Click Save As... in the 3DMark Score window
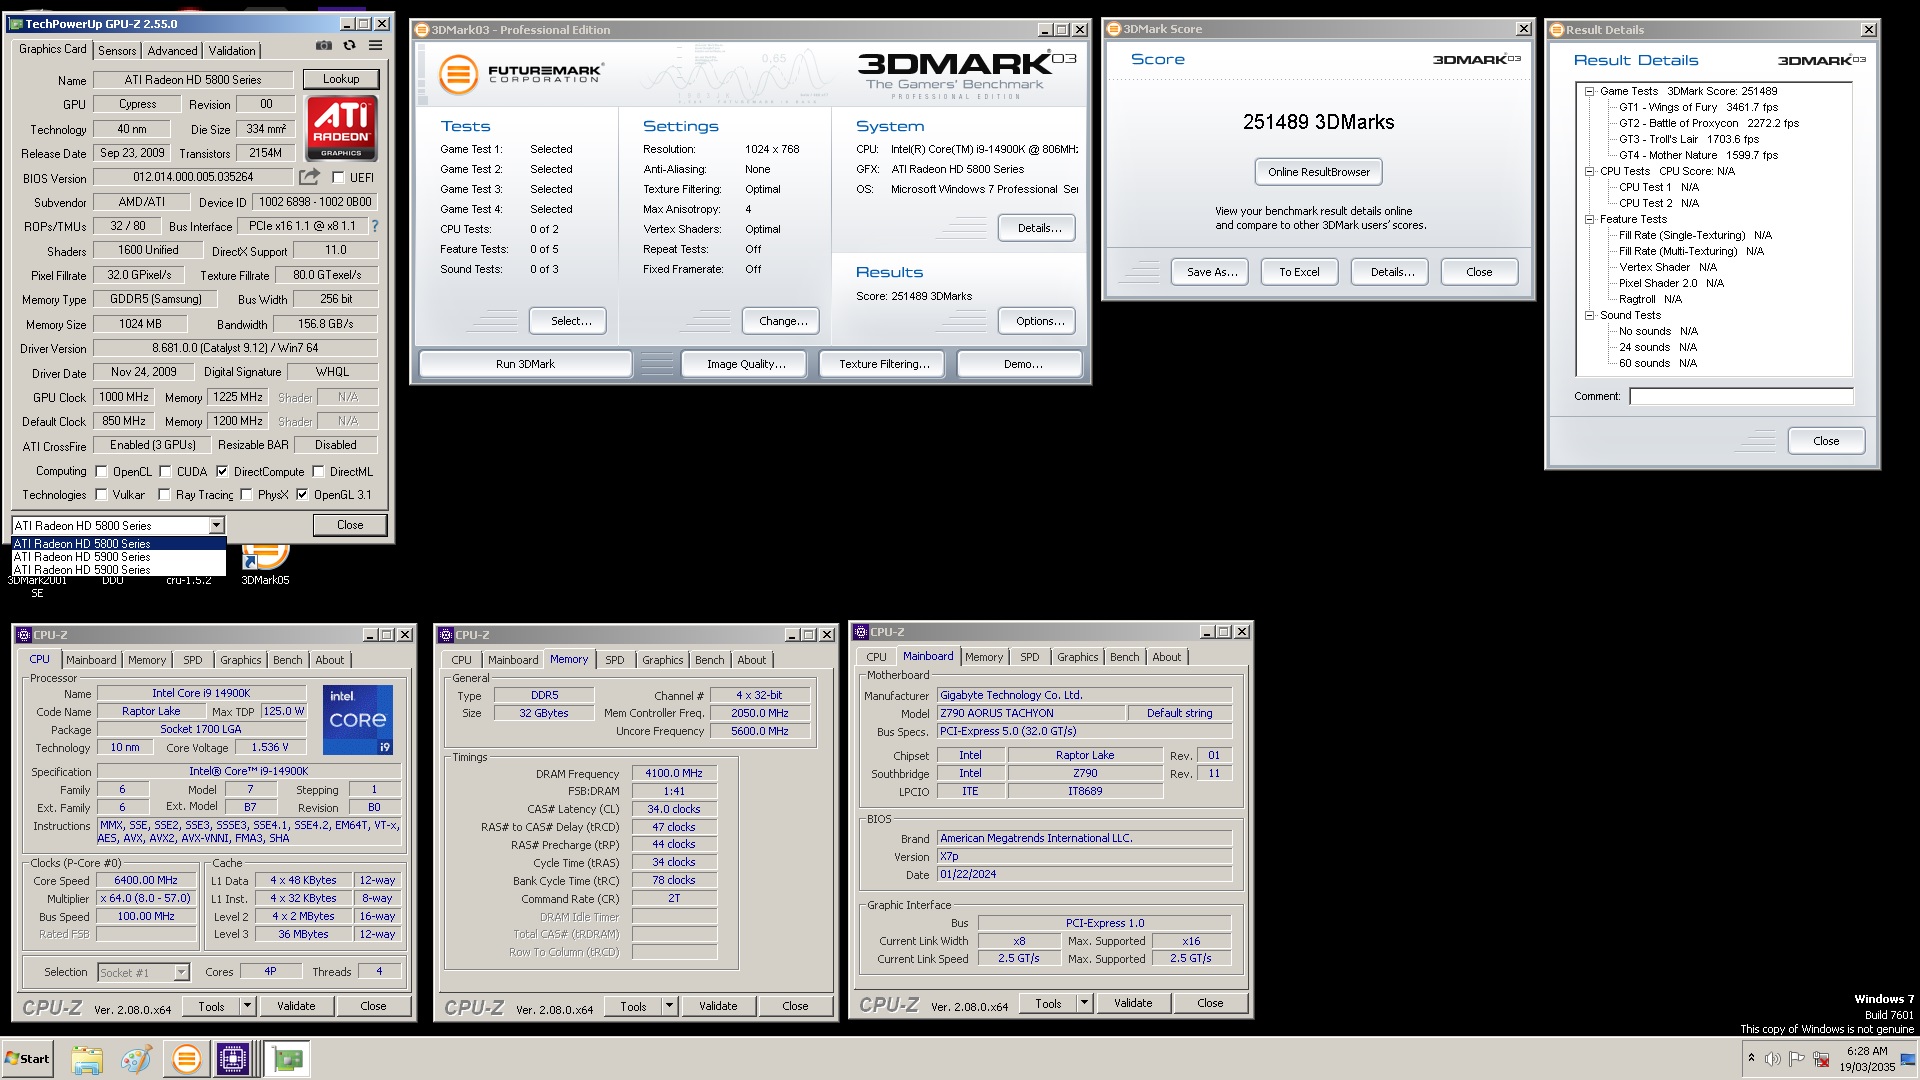 [x=1211, y=272]
